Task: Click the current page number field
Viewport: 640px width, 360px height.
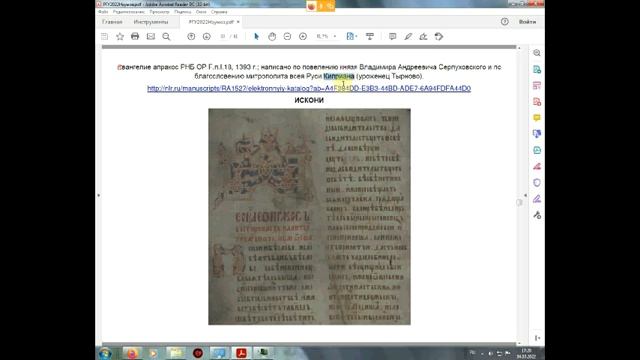Action: pyautogui.click(x=223, y=37)
